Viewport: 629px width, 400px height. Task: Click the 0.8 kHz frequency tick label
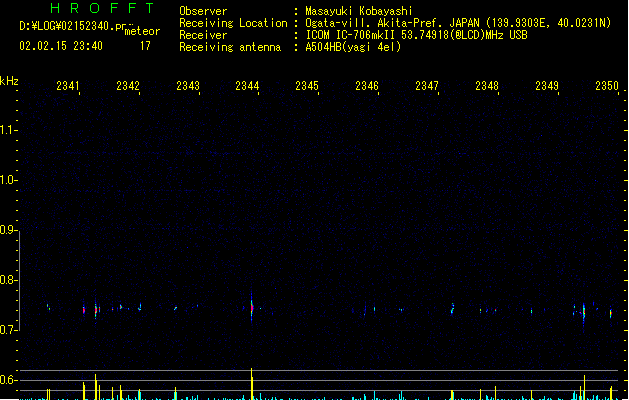8,280
